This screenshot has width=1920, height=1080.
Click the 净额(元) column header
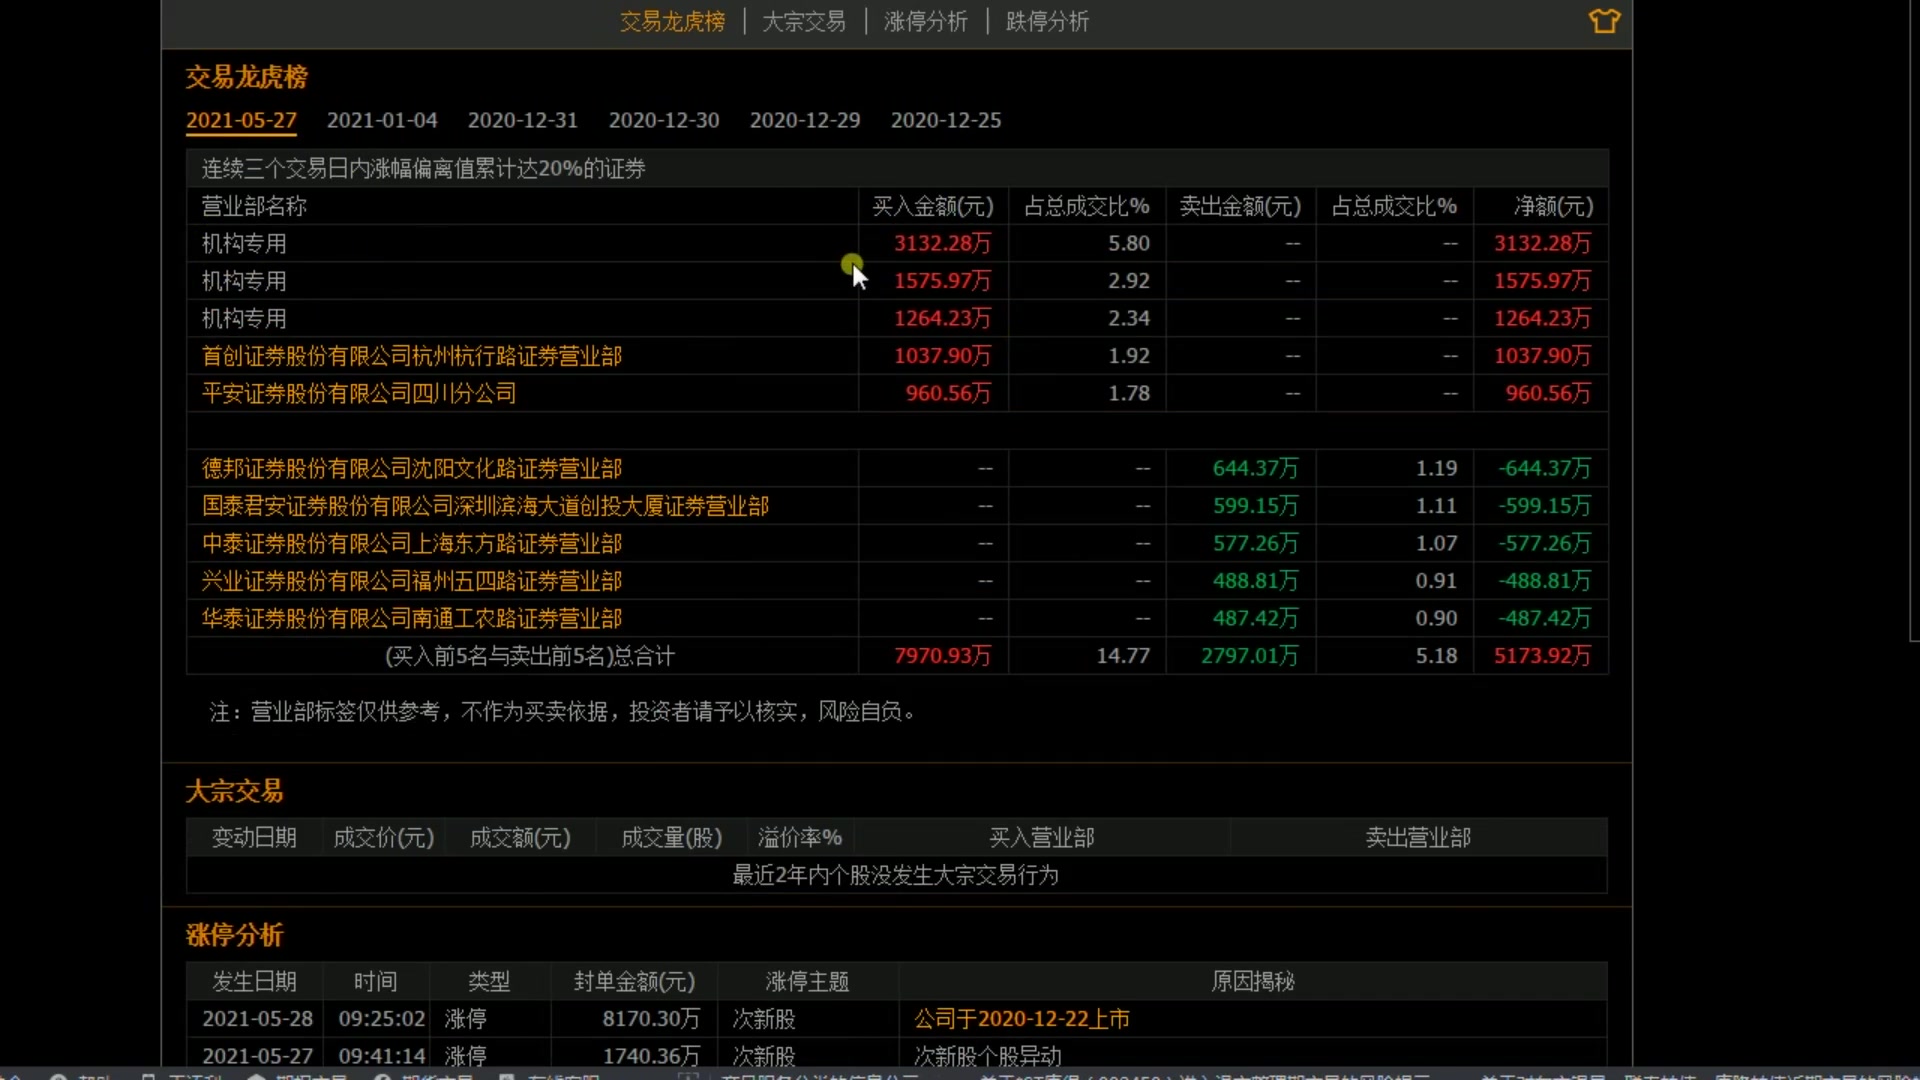[x=1554, y=206]
